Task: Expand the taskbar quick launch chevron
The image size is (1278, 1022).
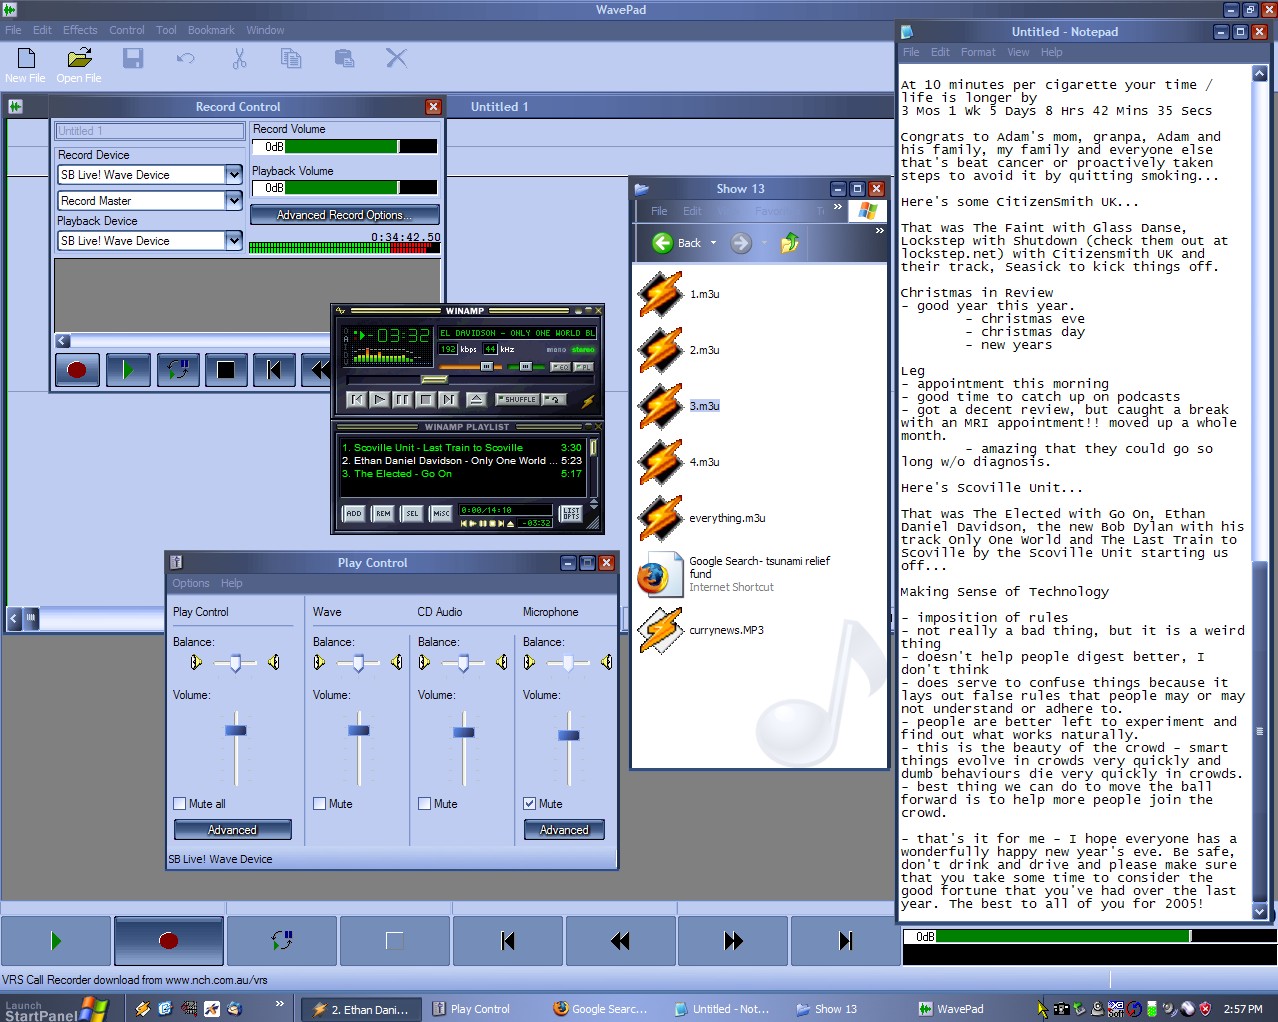Action: [x=279, y=1003]
